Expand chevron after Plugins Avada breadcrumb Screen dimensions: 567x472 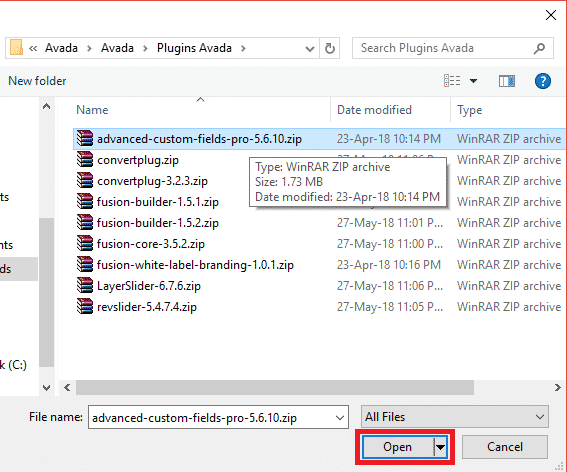click(243, 48)
